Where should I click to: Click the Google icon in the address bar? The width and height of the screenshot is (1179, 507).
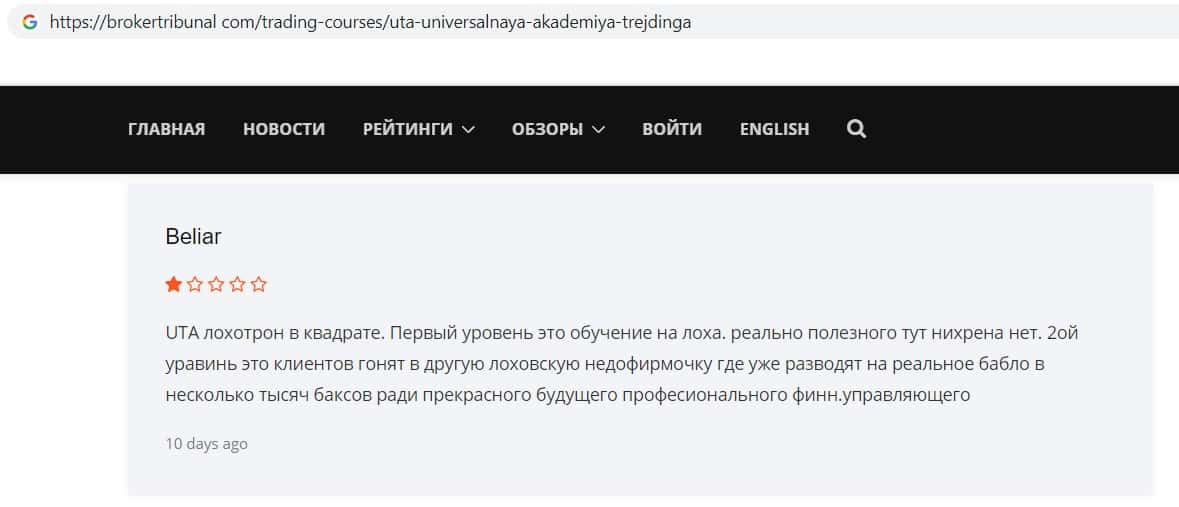click(29, 22)
